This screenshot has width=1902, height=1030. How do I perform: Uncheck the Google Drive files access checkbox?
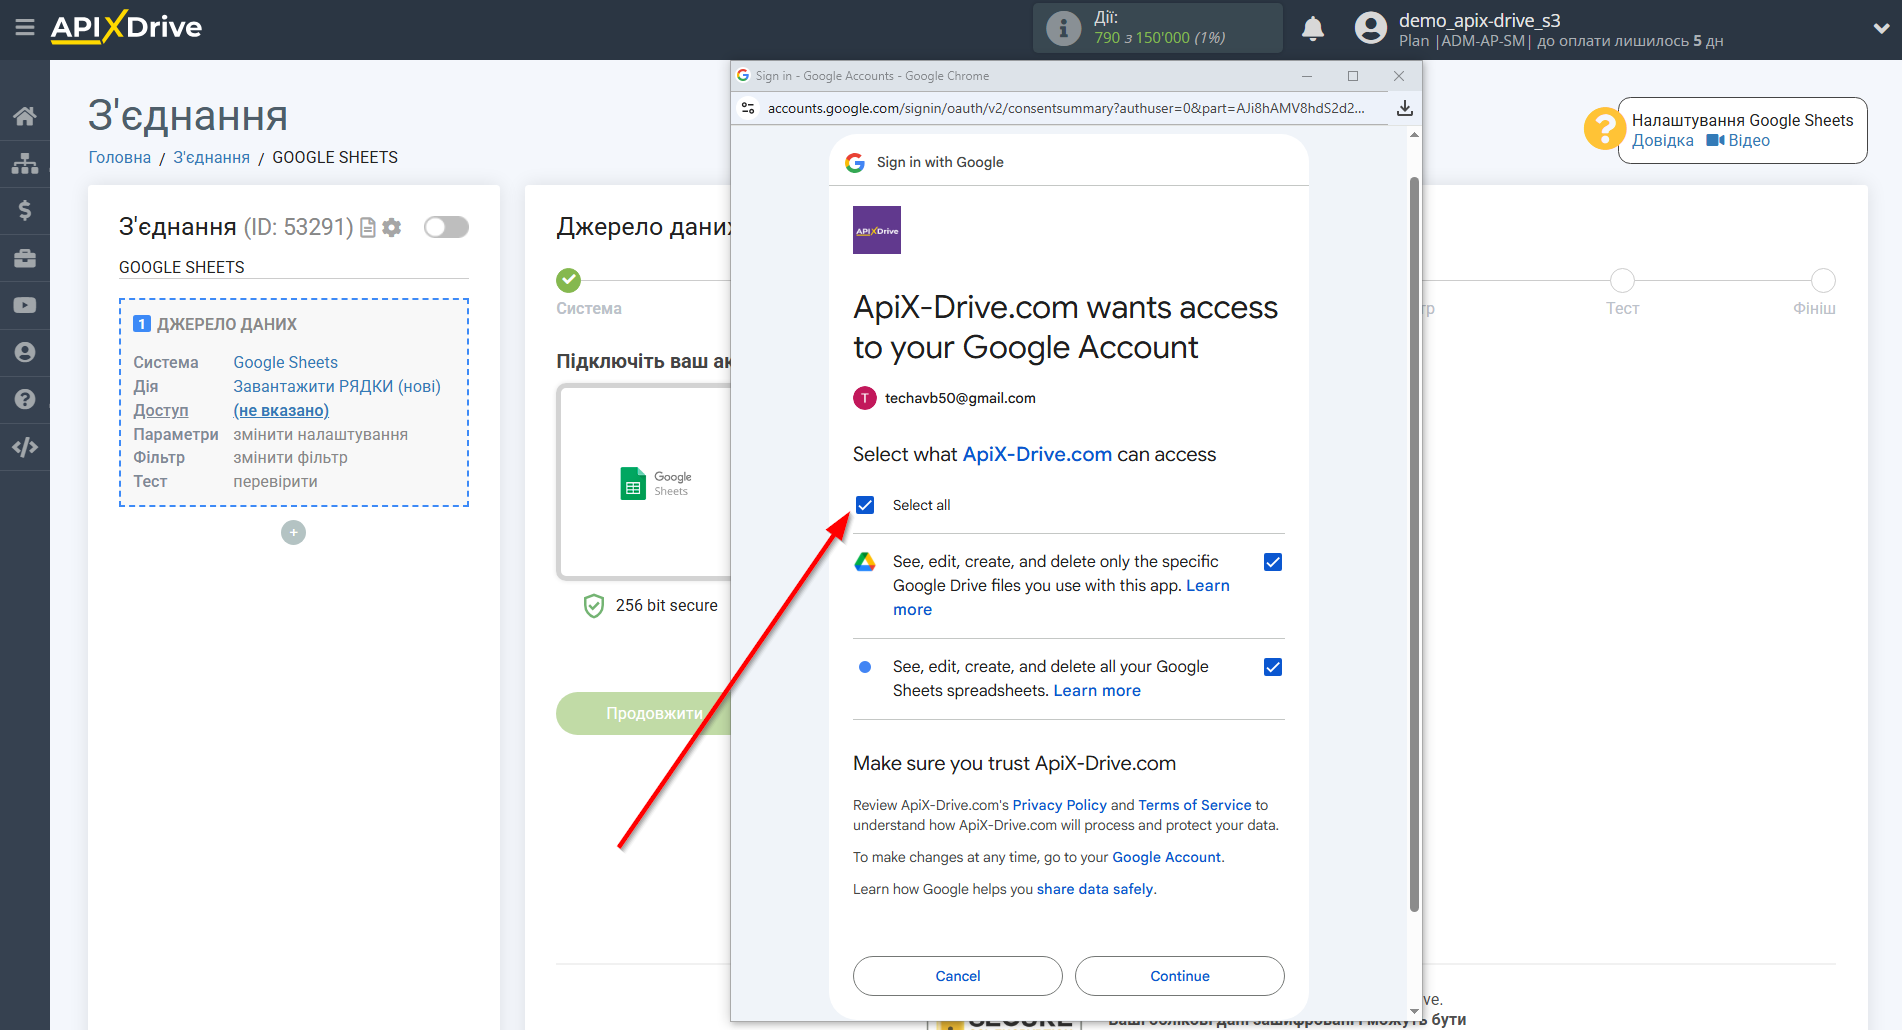pyautogui.click(x=1272, y=562)
